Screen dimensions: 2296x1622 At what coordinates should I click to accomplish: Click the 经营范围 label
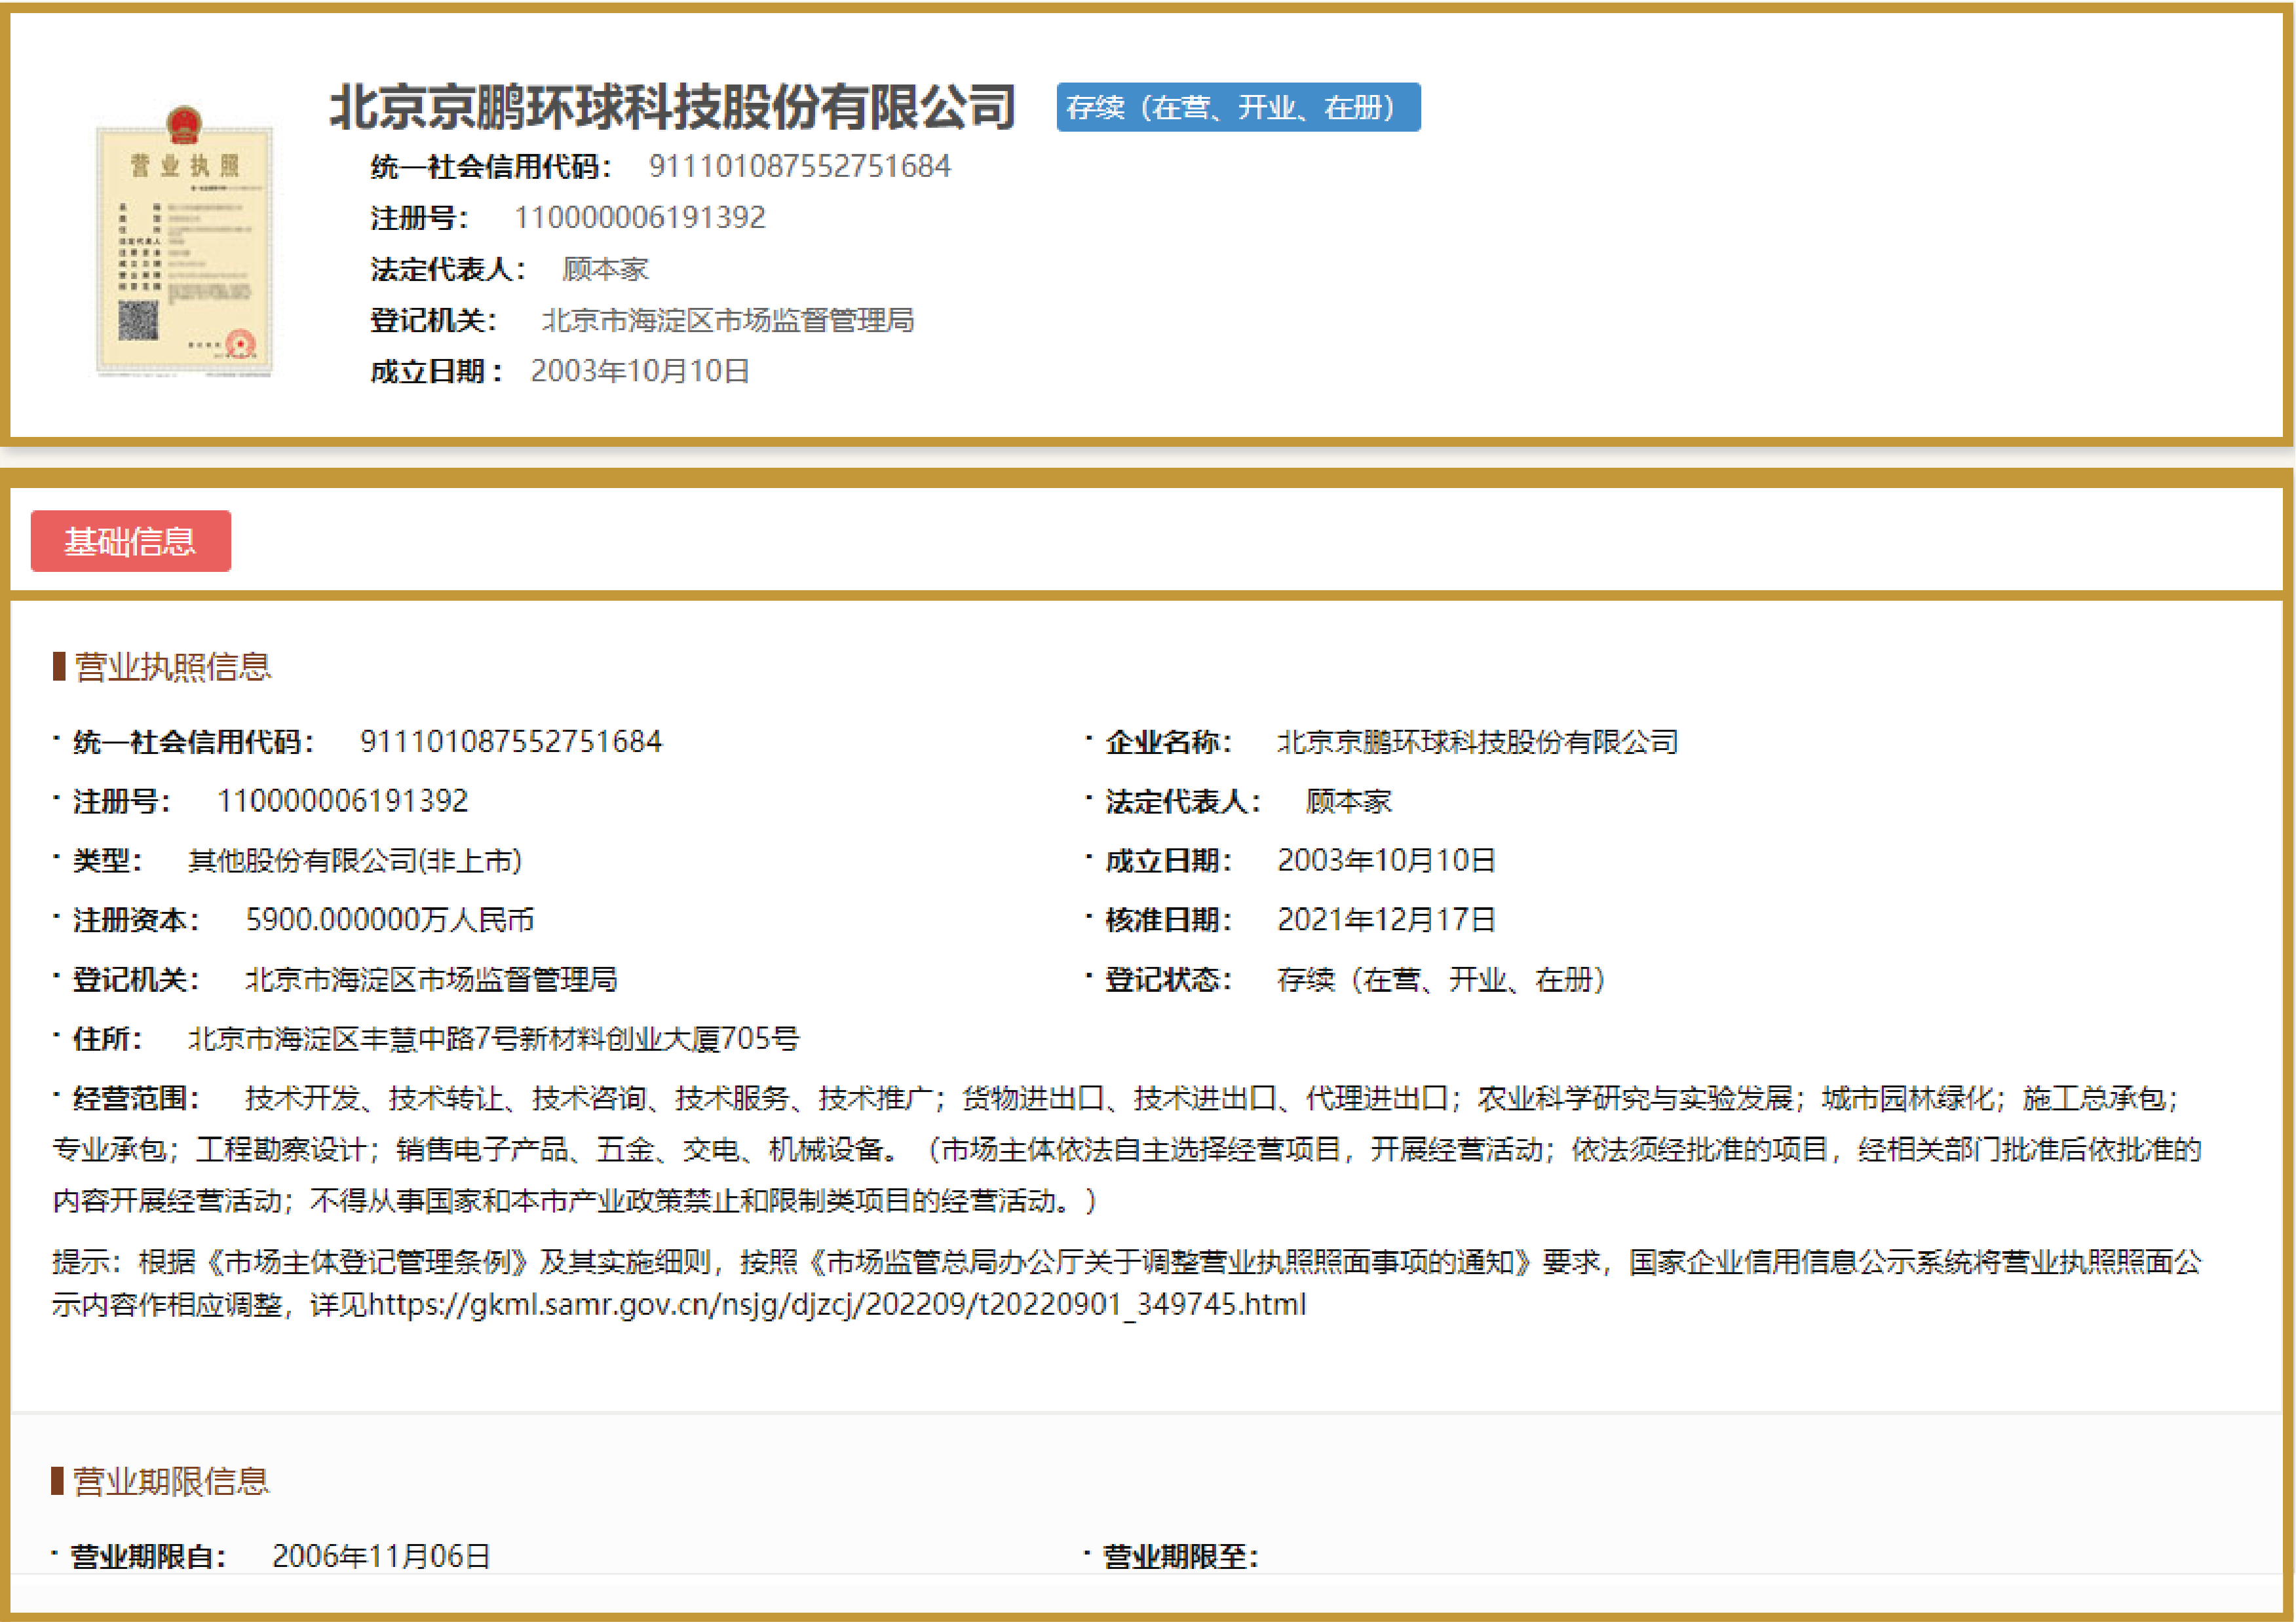[x=136, y=1098]
